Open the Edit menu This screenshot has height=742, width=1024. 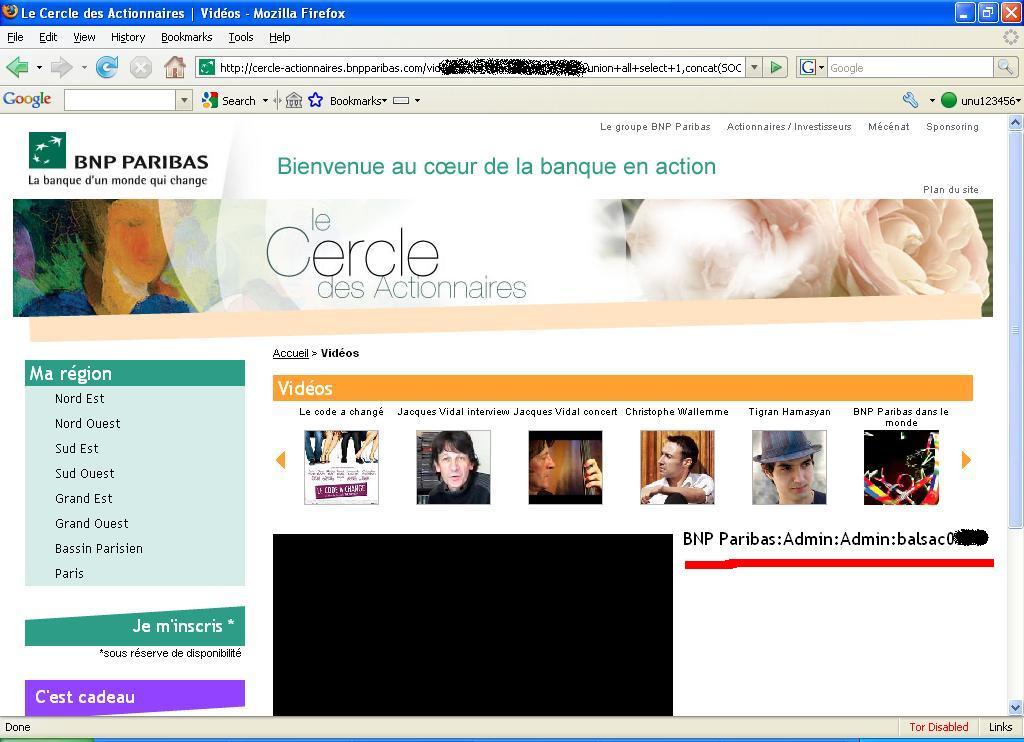48,37
